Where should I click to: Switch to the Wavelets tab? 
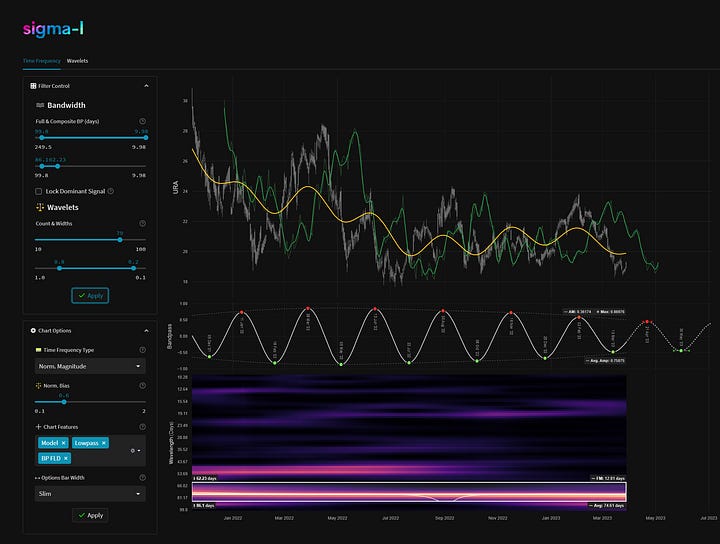(x=77, y=61)
